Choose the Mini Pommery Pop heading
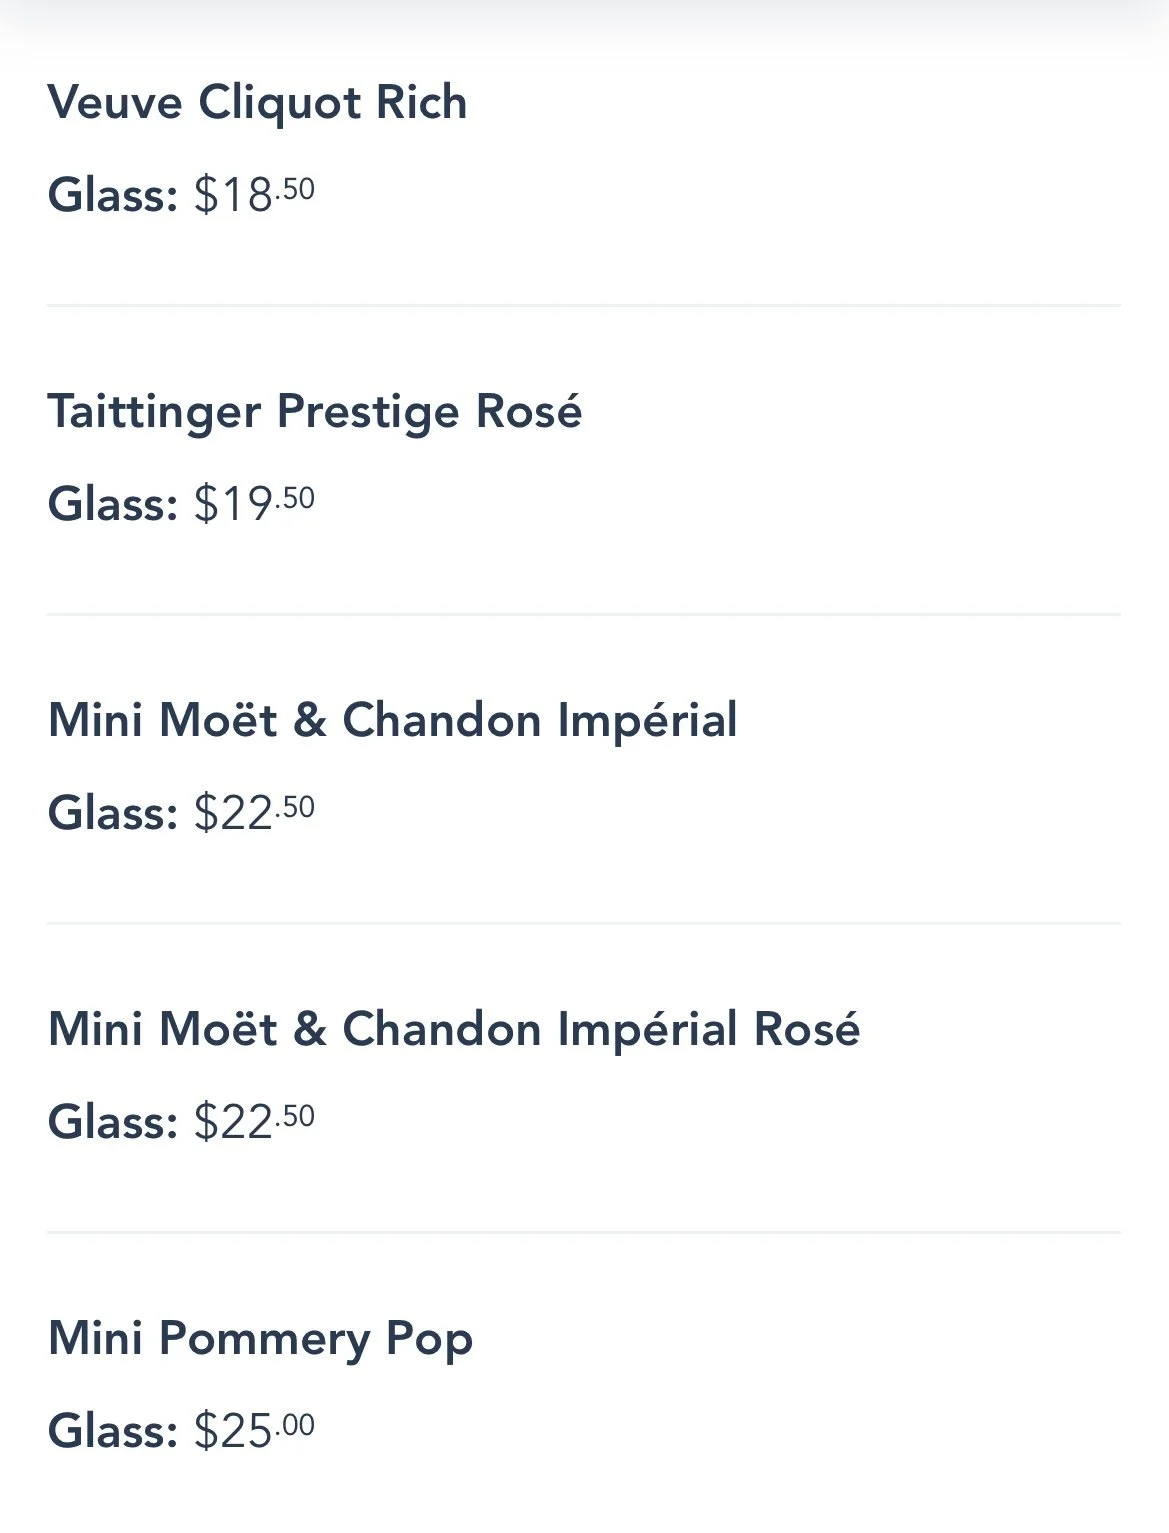Image resolution: width=1169 pixels, height=1533 pixels. tap(260, 1338)
